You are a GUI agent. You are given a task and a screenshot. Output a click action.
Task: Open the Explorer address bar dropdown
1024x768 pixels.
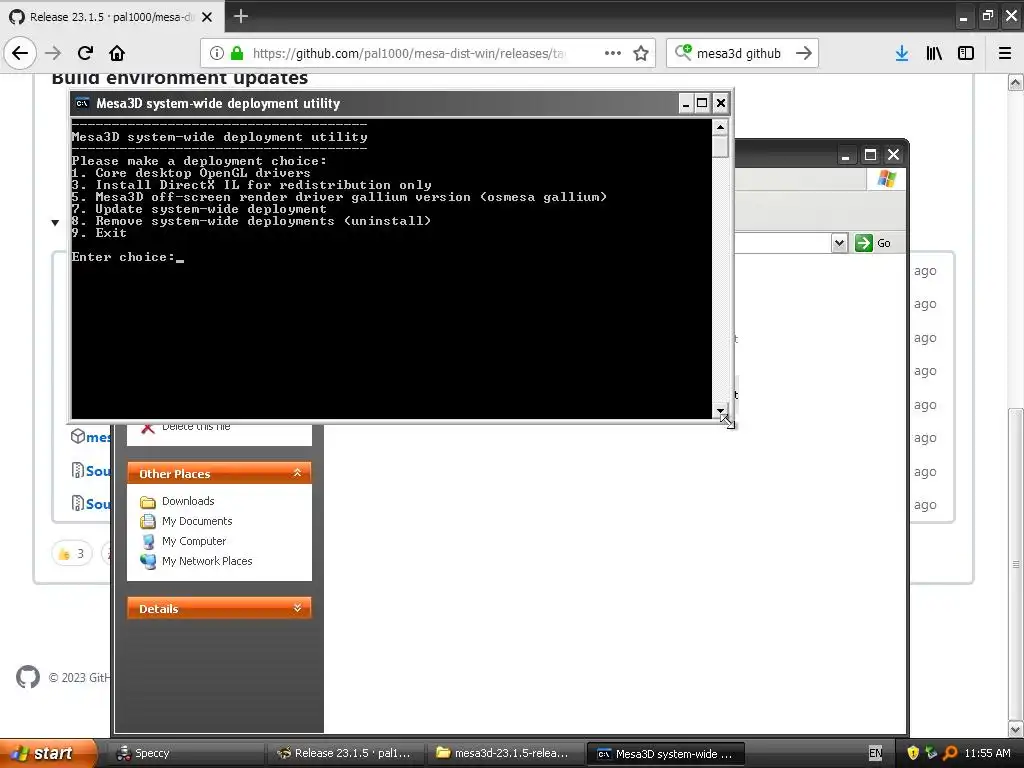click(x=839, y=244)
